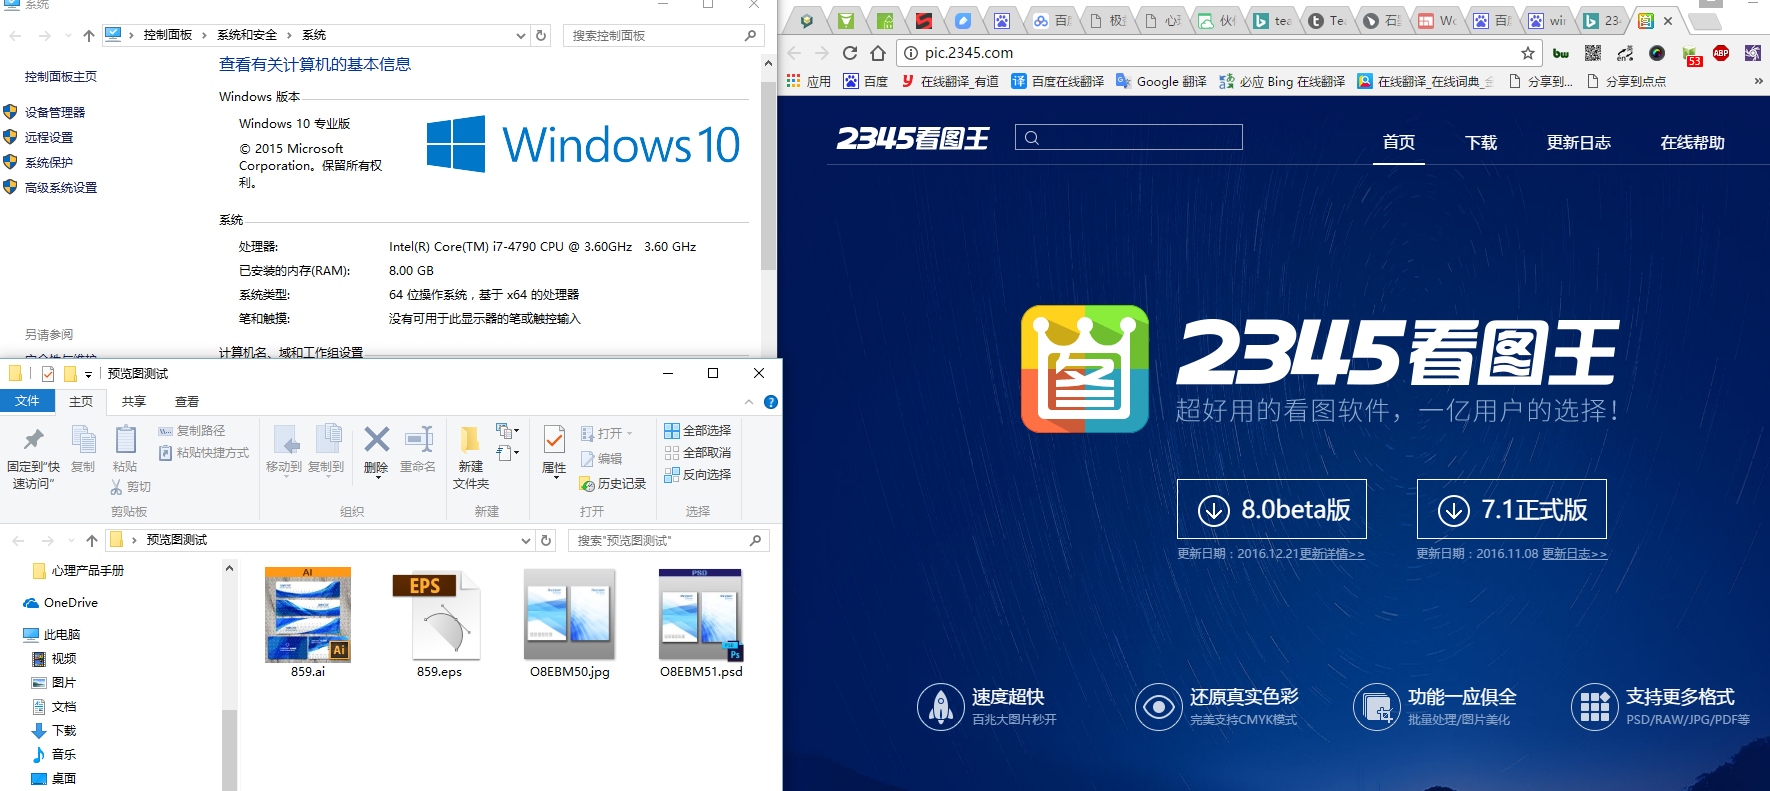Click the Control Panel search field
The image size is (1770, 791).
[664, 35]
